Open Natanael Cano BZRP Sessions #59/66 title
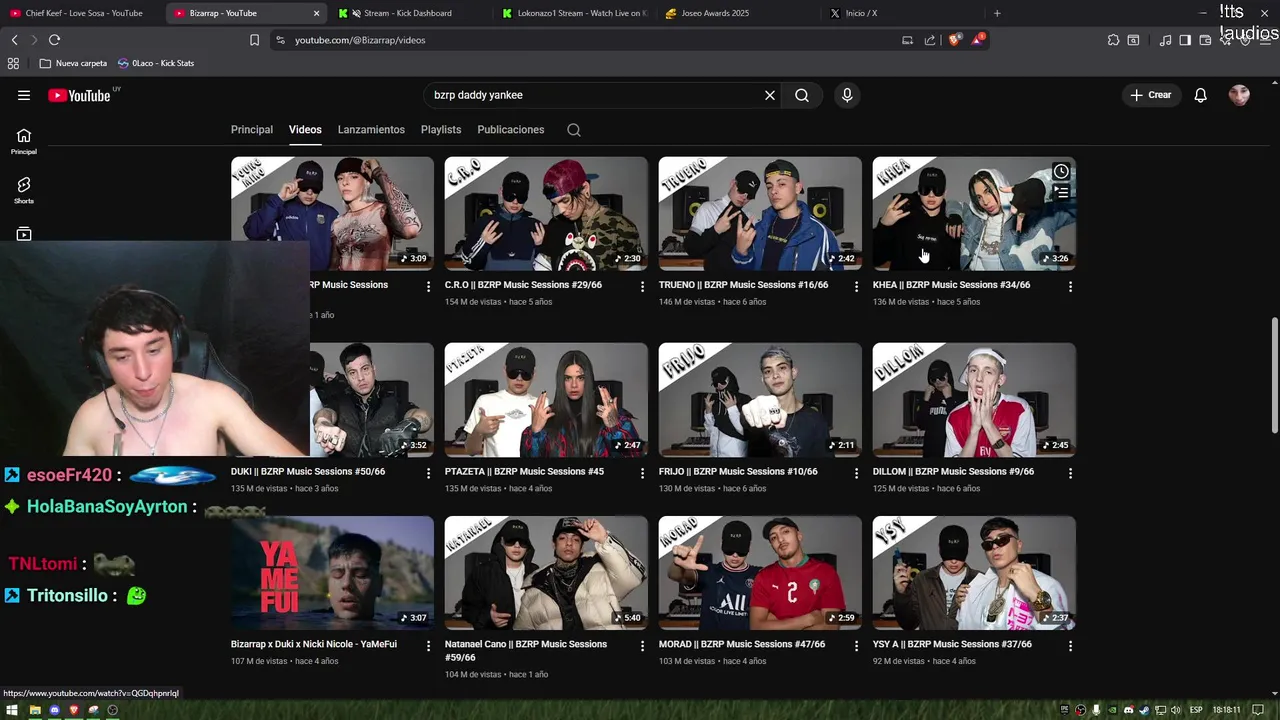The width and height of the screenshot is (1280, 720). pyautogui.click(x=526, y=651)
